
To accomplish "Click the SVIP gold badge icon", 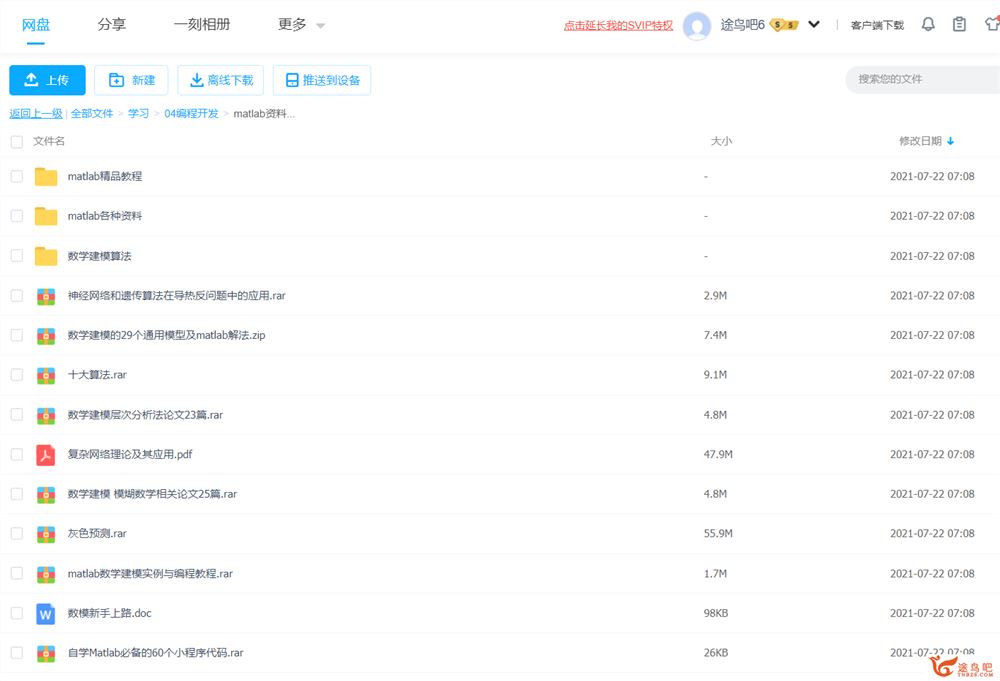I will tap(784, 25).
